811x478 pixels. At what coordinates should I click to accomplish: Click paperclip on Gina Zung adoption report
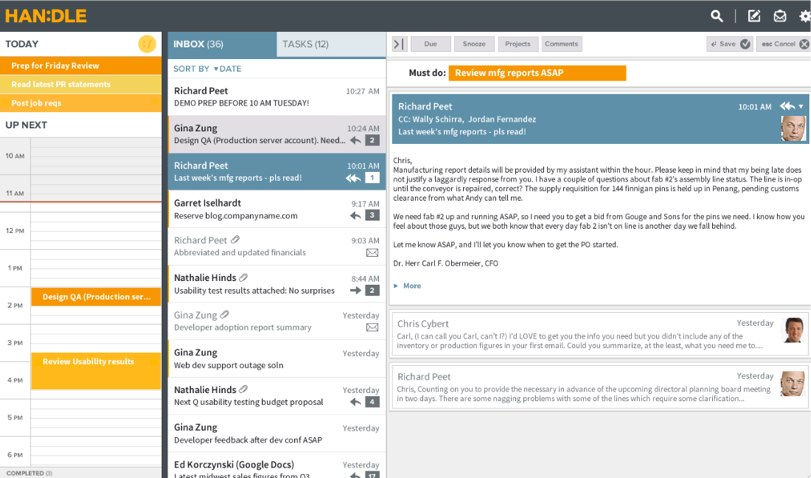[224, 315]
